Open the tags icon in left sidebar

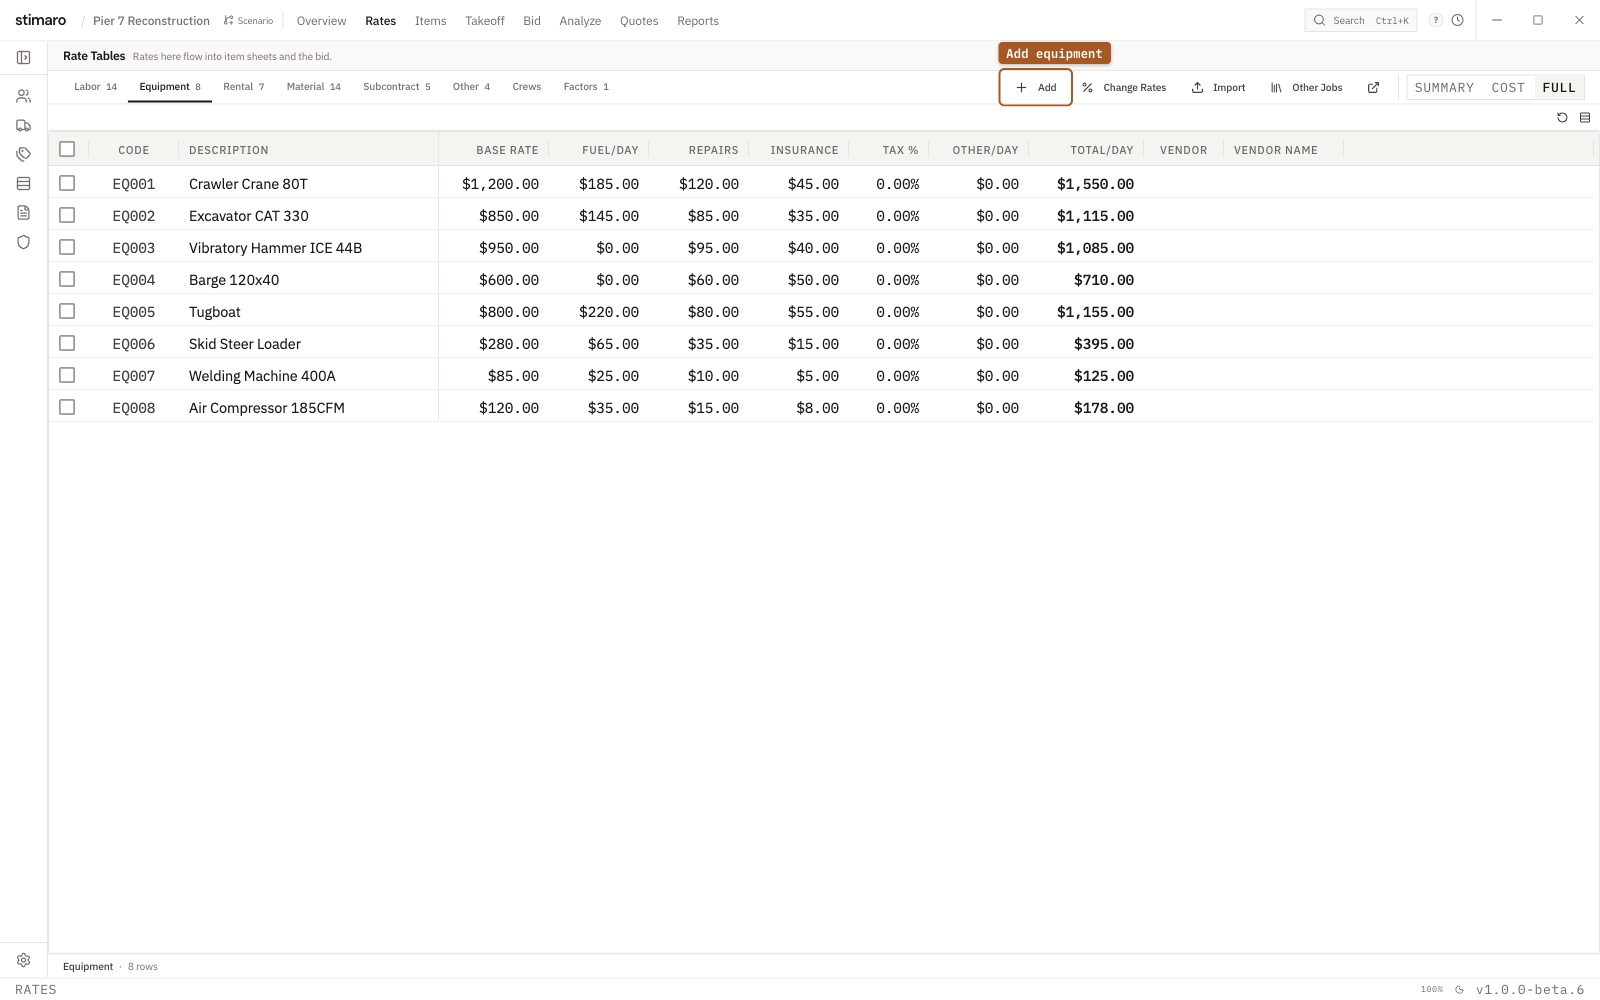pyautogui.click(x=23, y=154)
